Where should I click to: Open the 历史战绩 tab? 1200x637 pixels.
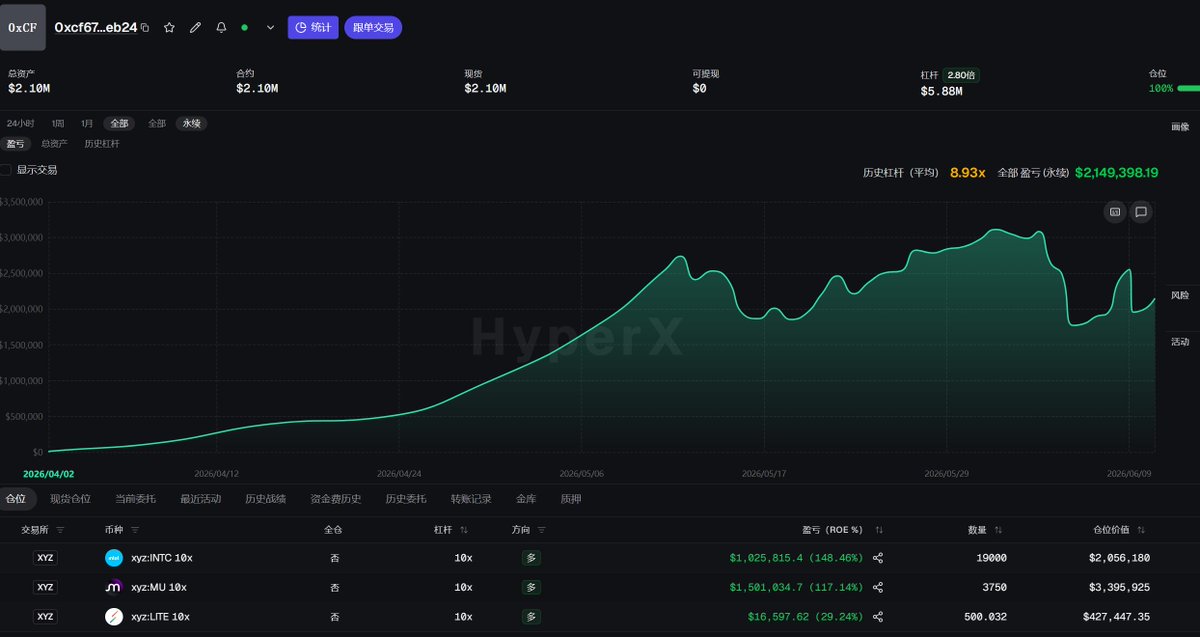[266, 498]
